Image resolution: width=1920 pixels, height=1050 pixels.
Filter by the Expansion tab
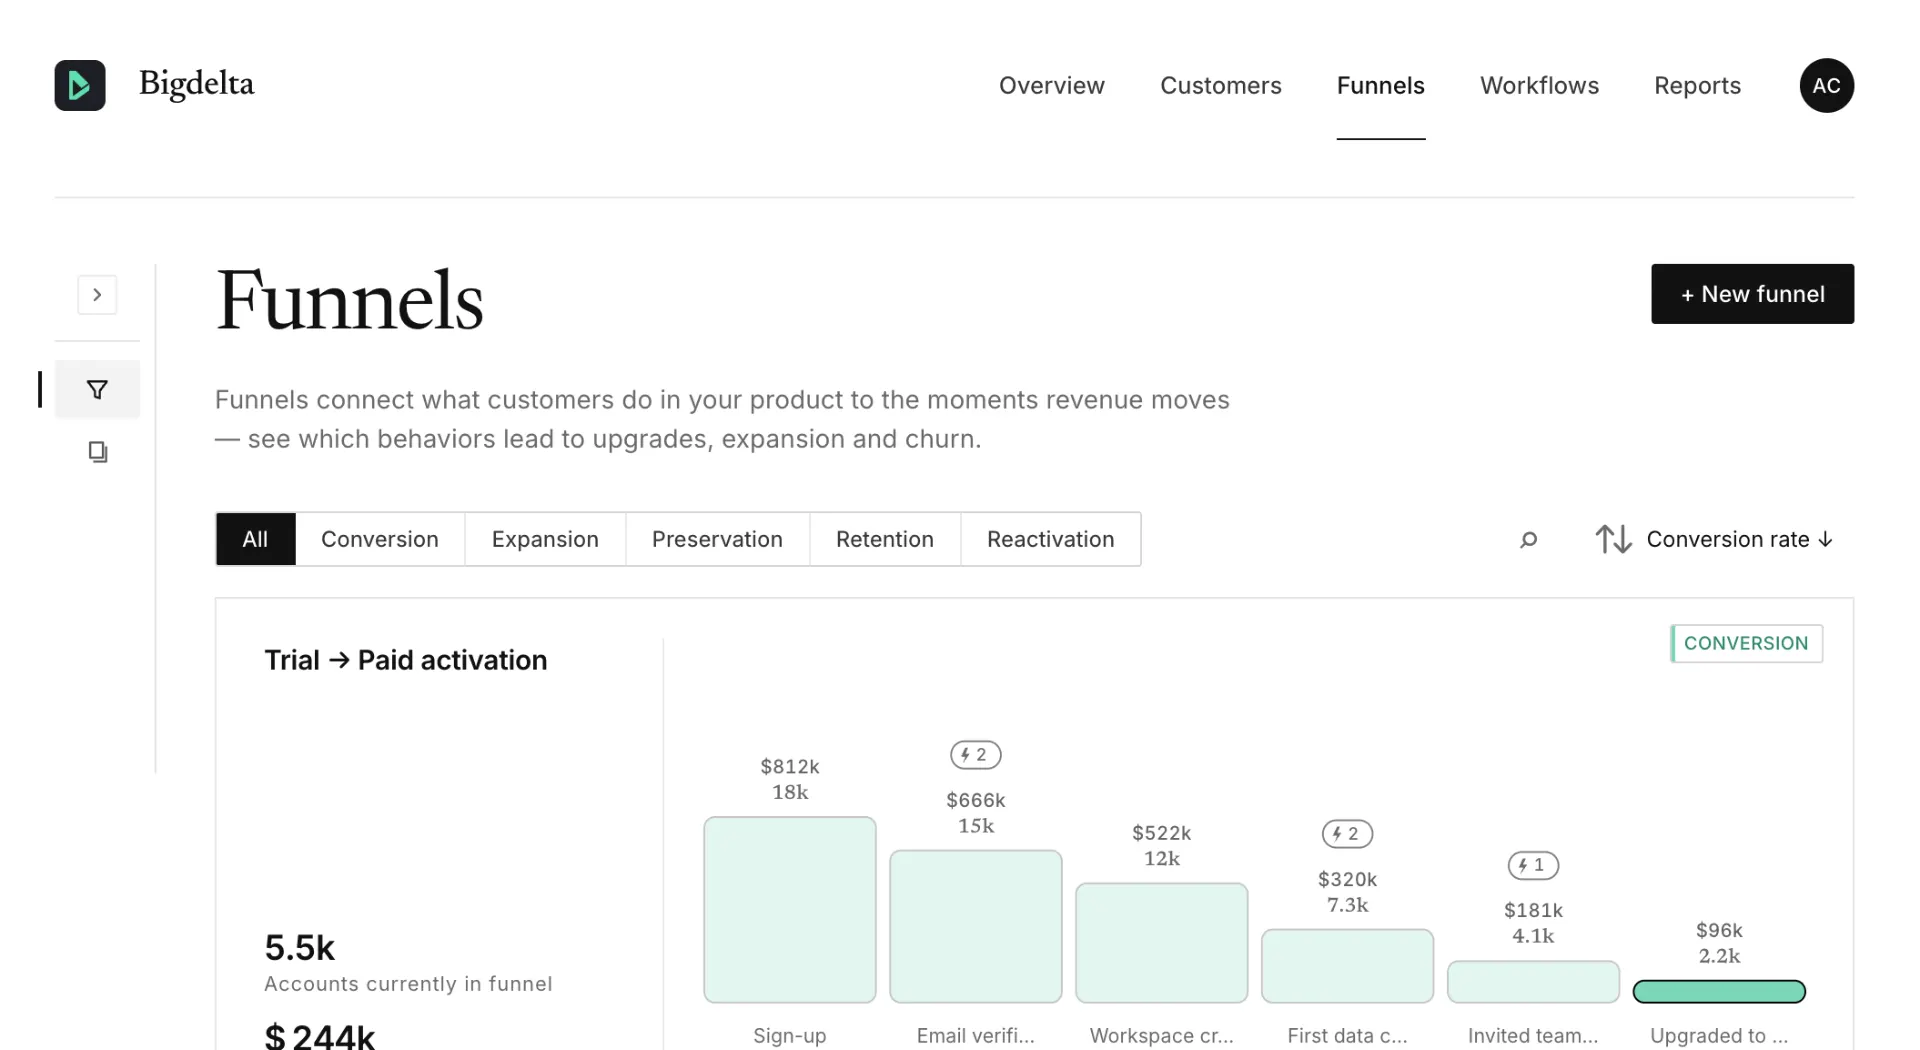click(x=545, y=539)
